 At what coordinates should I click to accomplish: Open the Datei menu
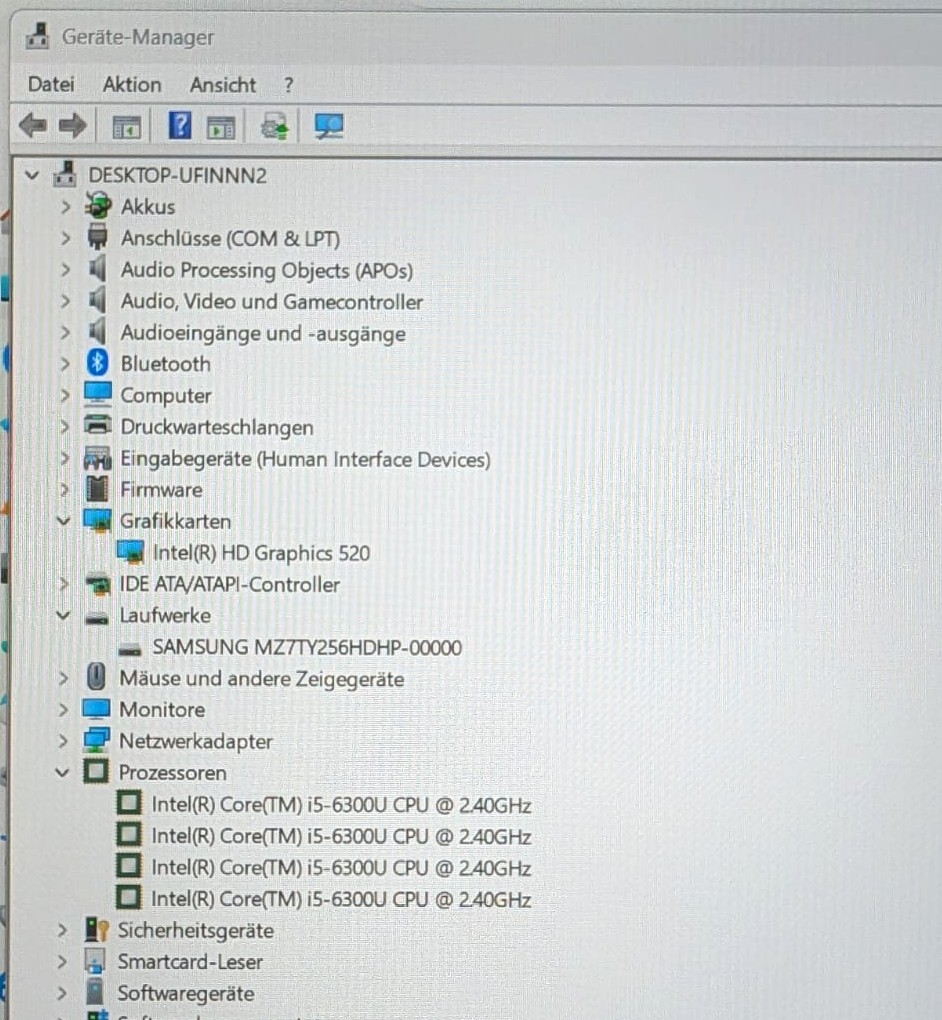[x=51, y=85]
